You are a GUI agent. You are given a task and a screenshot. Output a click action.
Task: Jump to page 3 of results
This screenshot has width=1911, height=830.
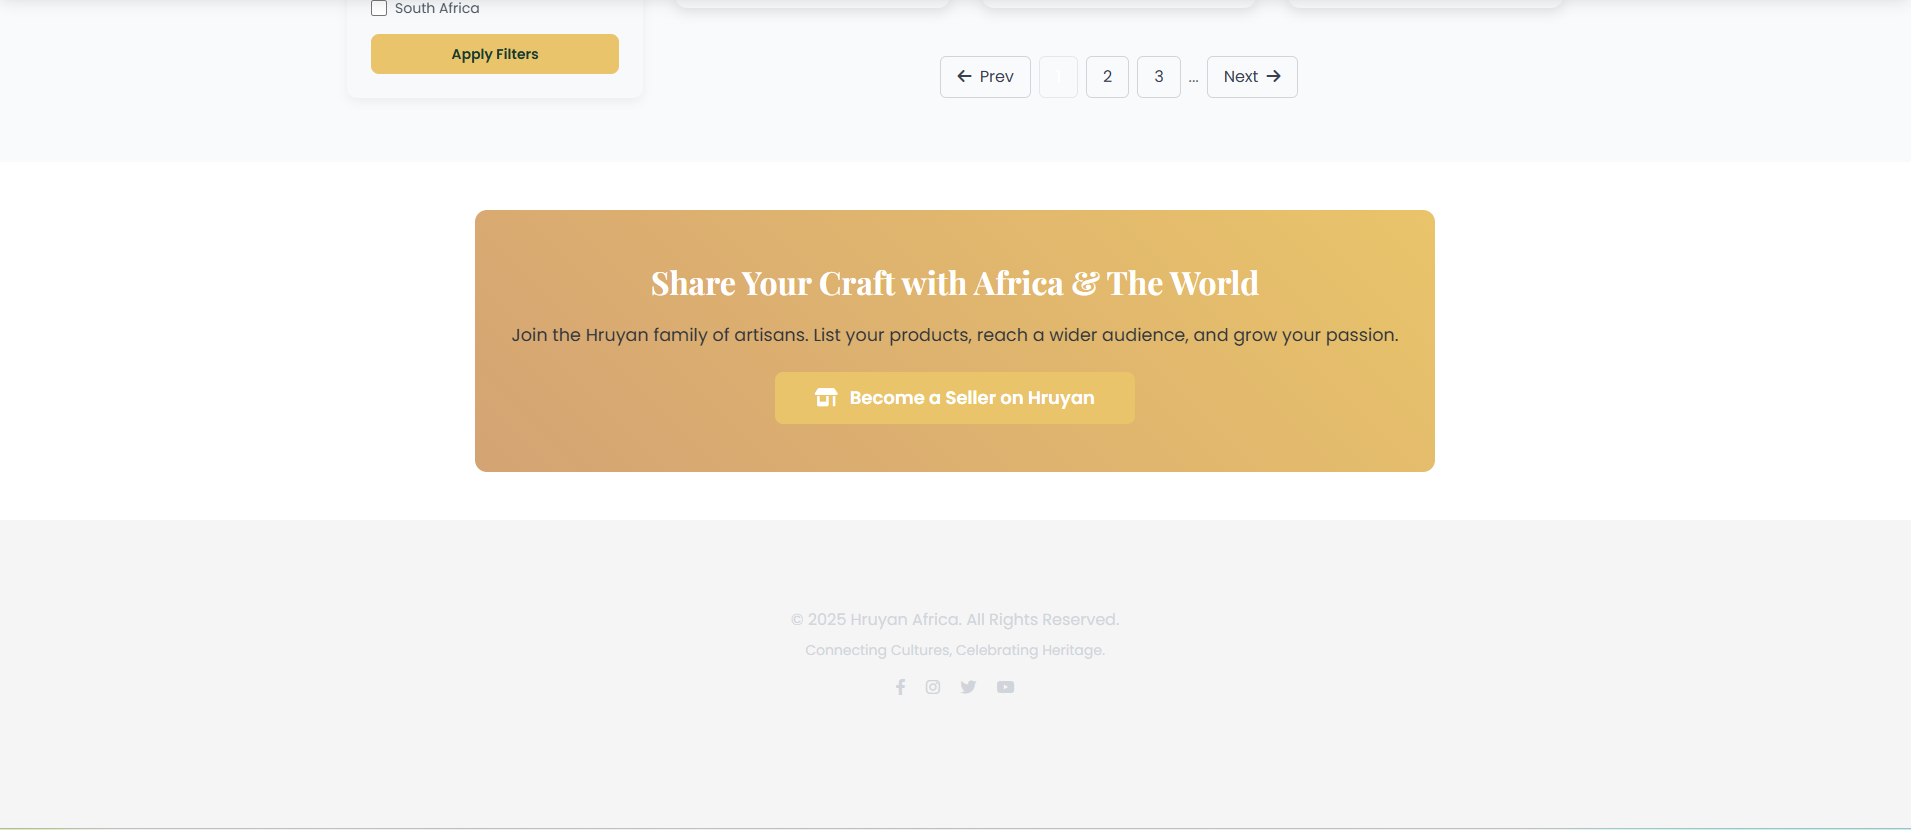[x=1158, y=77]
